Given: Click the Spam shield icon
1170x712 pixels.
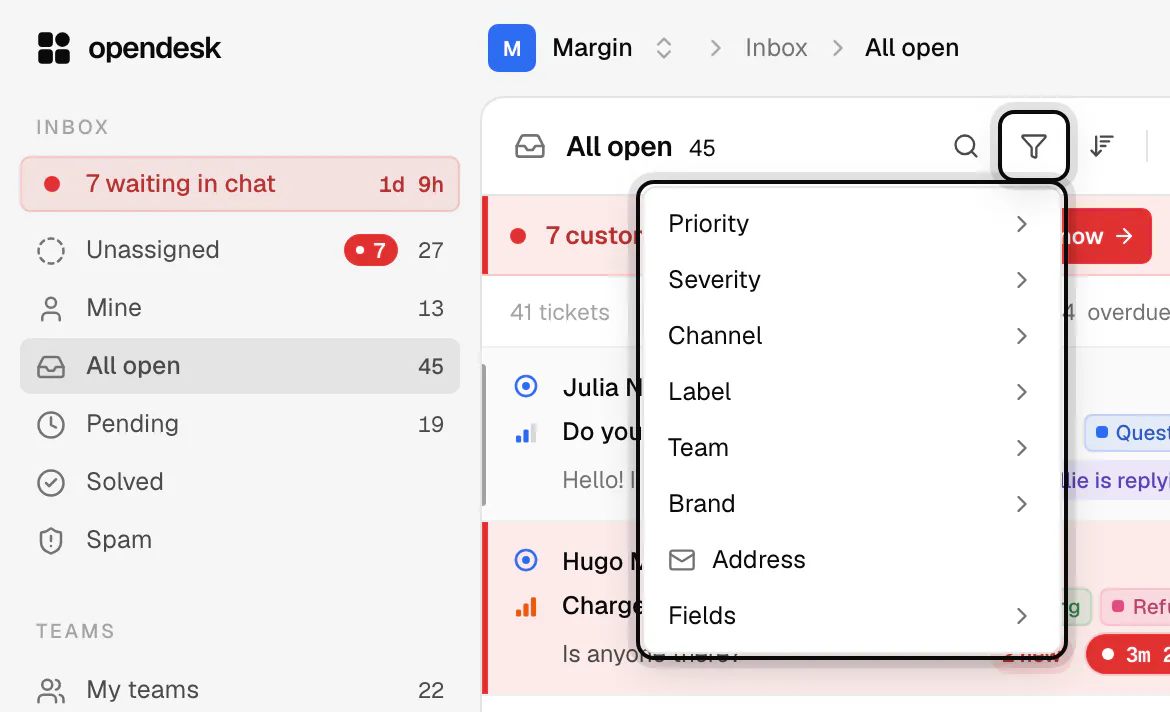Looking at the screenshot, I should (51, 540).
